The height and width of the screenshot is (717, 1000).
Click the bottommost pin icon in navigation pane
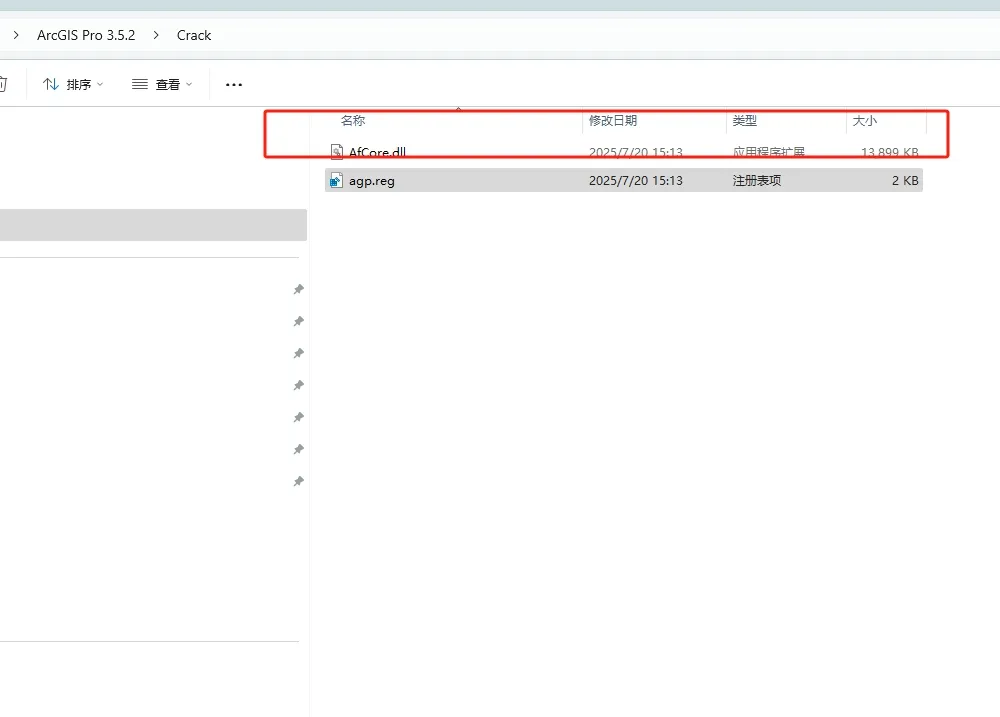pyautogui.click(x=298, y=482)
